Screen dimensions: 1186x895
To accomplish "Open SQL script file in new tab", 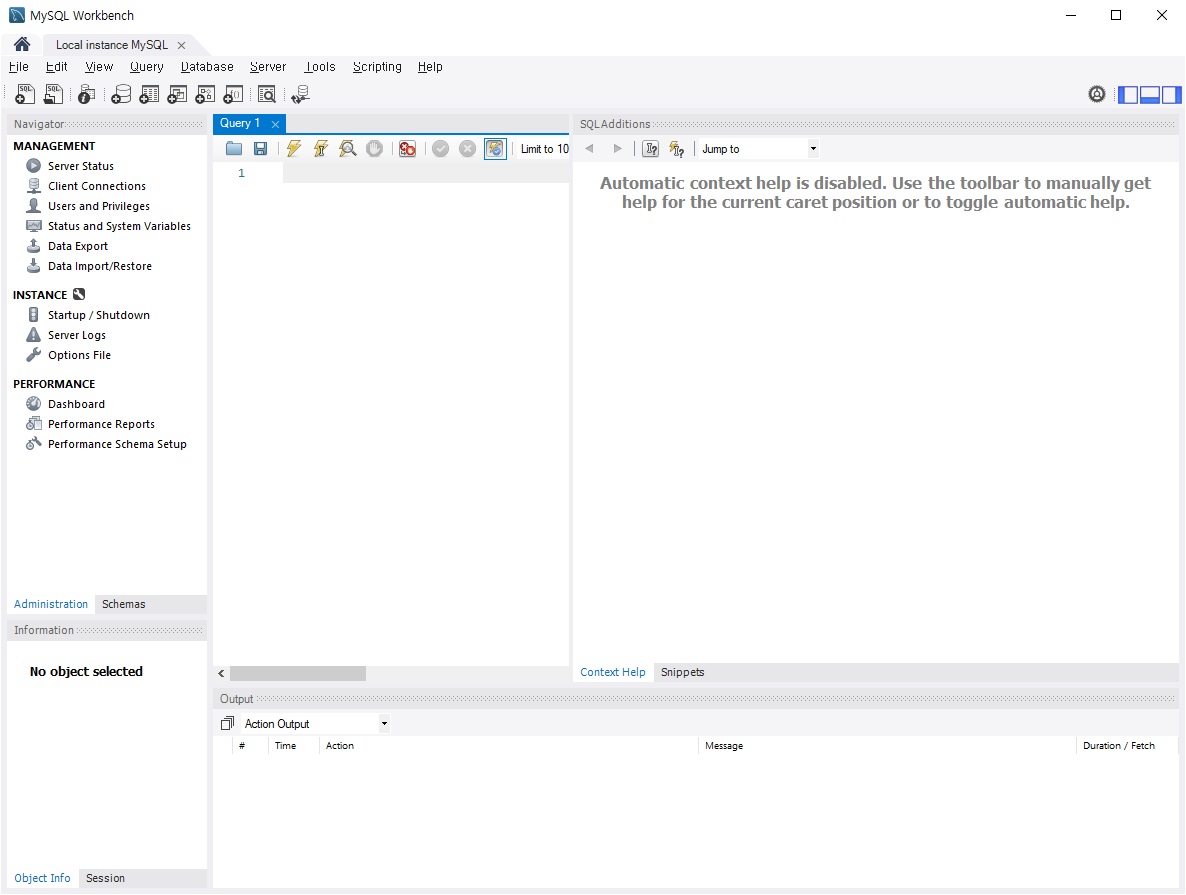I will (x=53, y=94).
